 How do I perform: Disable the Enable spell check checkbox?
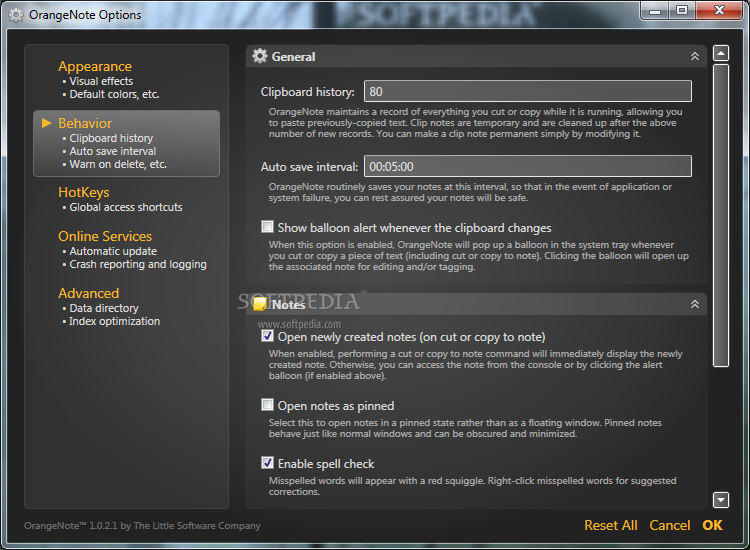pyautogui.click(x=267, y=462)
